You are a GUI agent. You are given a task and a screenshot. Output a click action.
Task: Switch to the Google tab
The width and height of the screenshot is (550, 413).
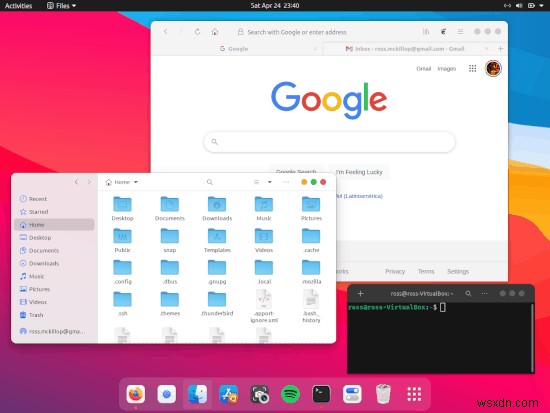(234, 49)
